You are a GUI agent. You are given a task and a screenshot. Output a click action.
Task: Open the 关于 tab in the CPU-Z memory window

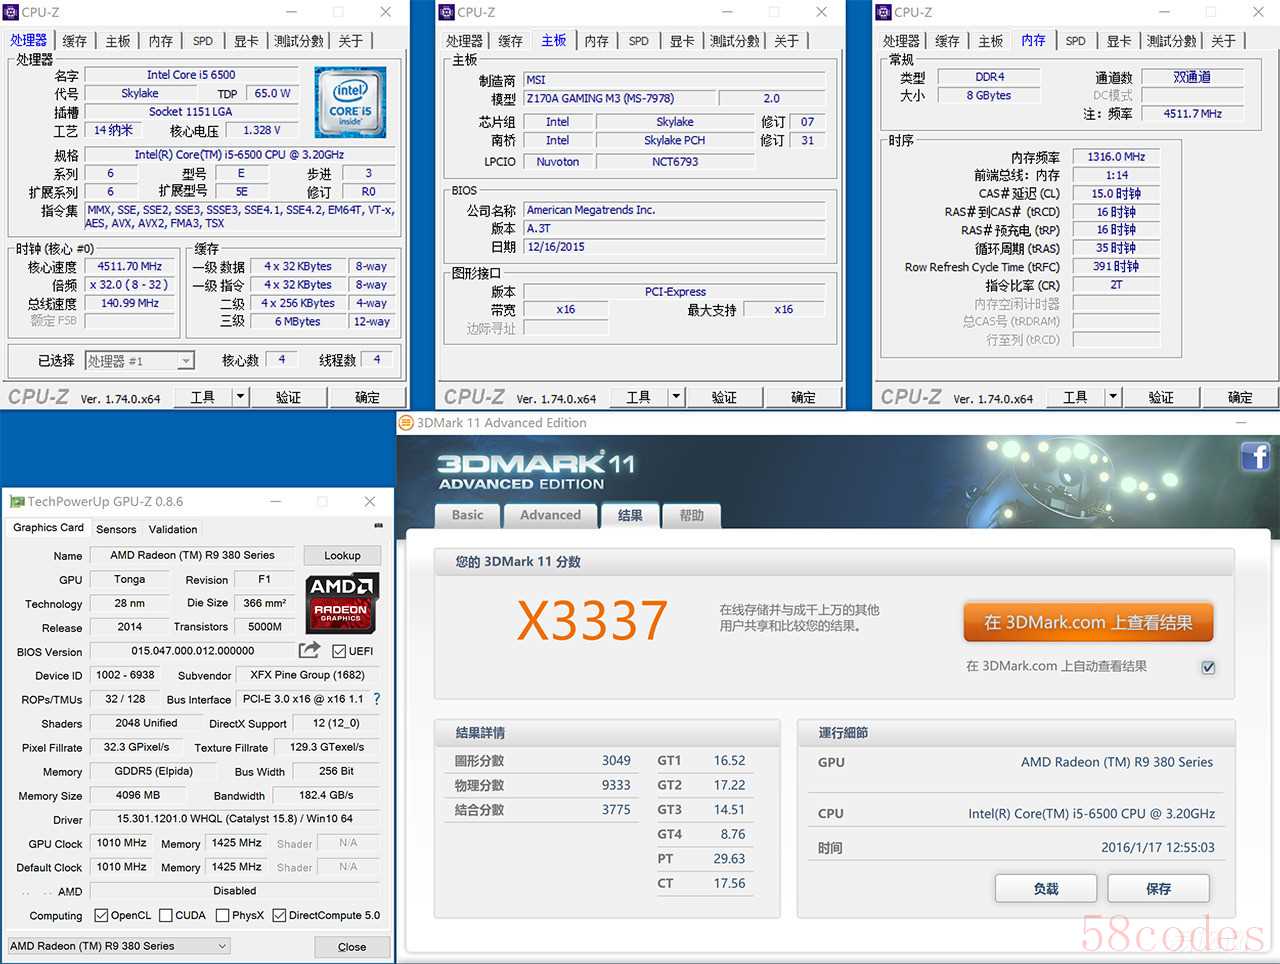coord(1223,41)
